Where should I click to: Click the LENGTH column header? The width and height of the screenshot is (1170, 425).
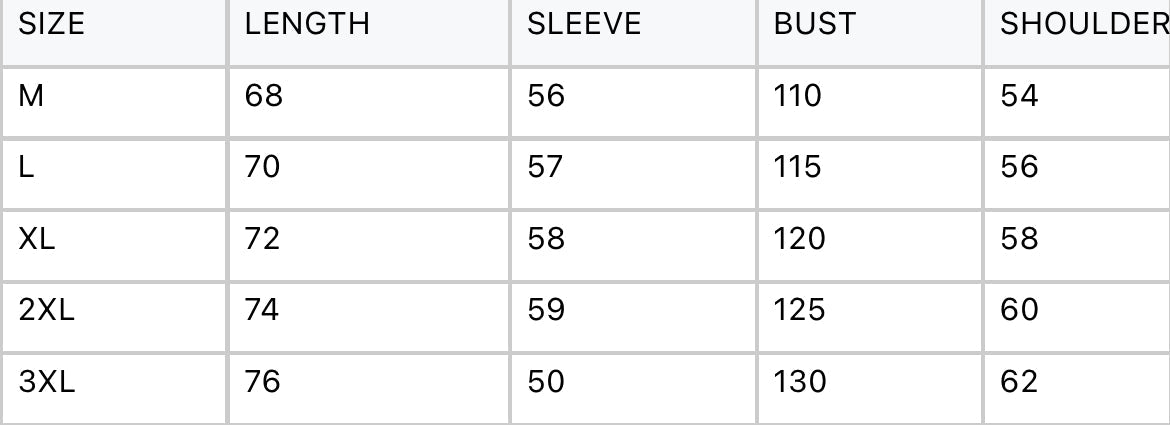(x=307, y=25)
